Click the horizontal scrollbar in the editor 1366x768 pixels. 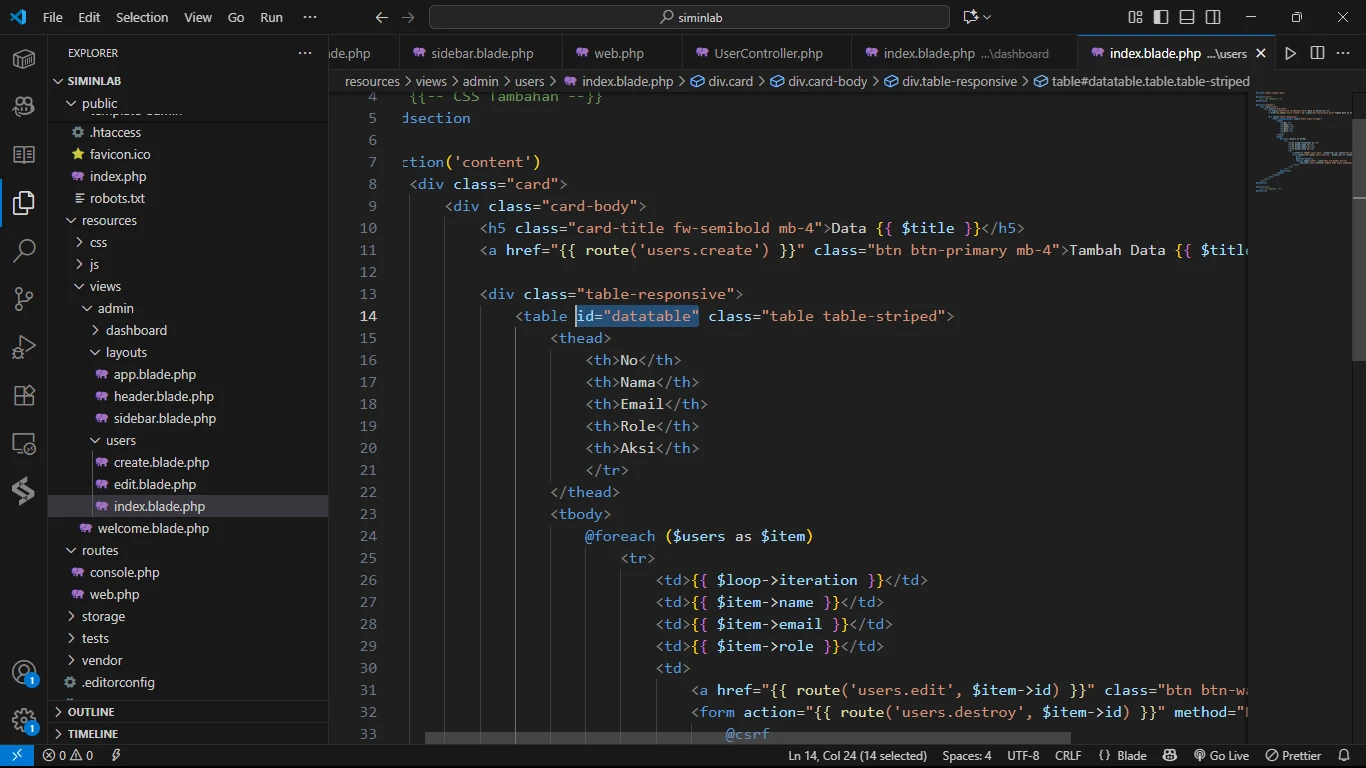[748, 738]
